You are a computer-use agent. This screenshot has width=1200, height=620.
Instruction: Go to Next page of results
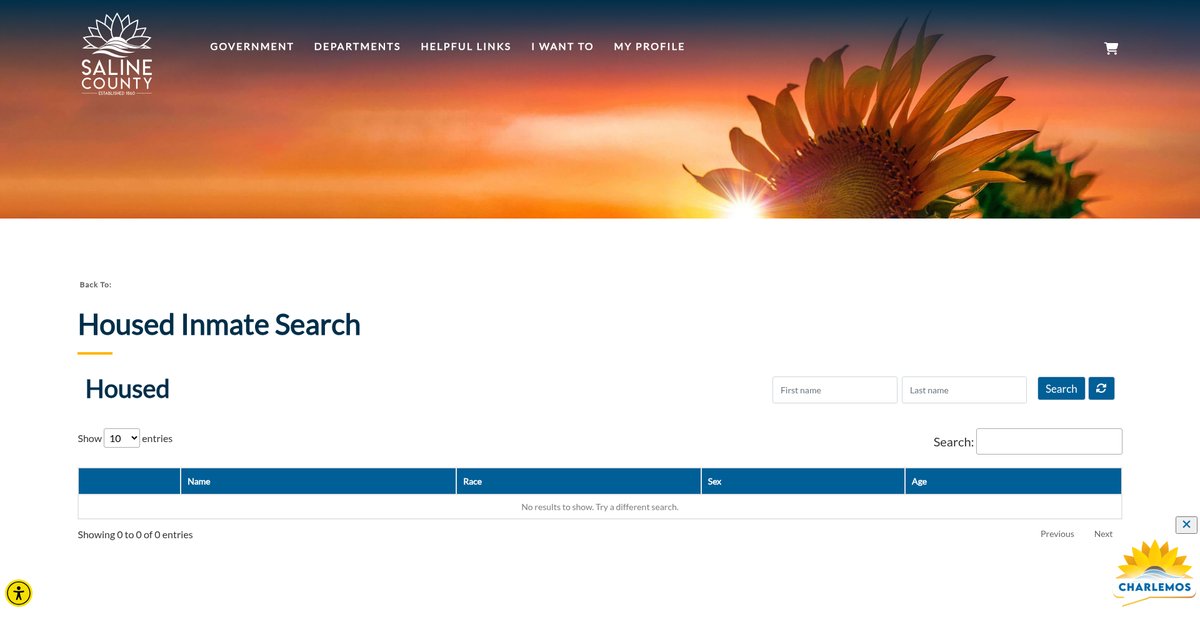pos(1103,534)
